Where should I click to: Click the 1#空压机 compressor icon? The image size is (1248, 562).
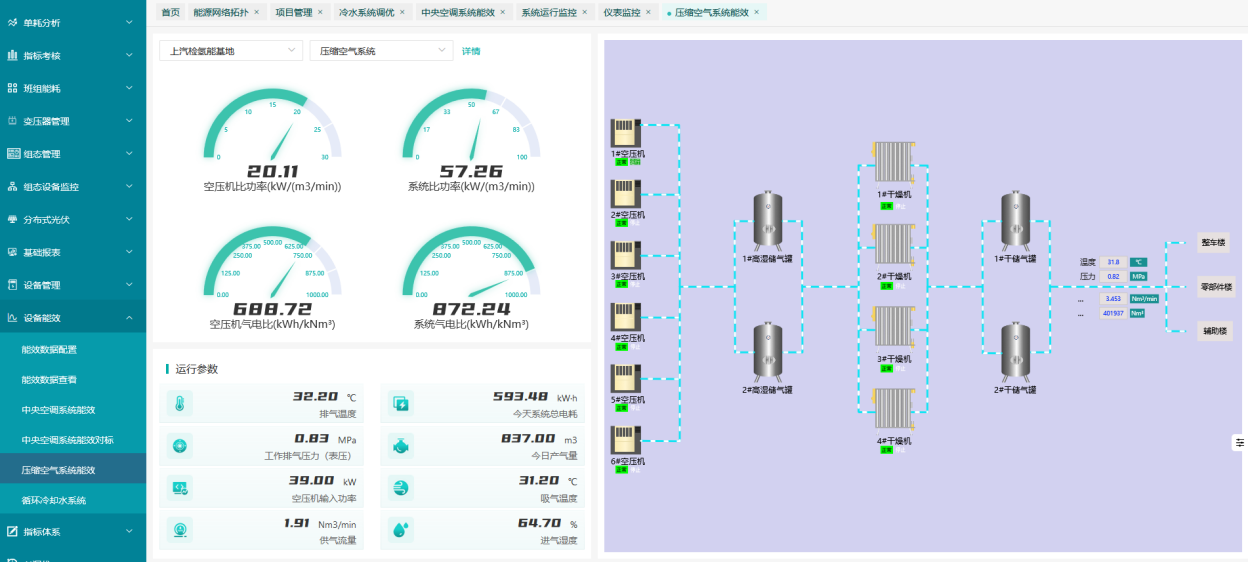click(x=627, y=132)
